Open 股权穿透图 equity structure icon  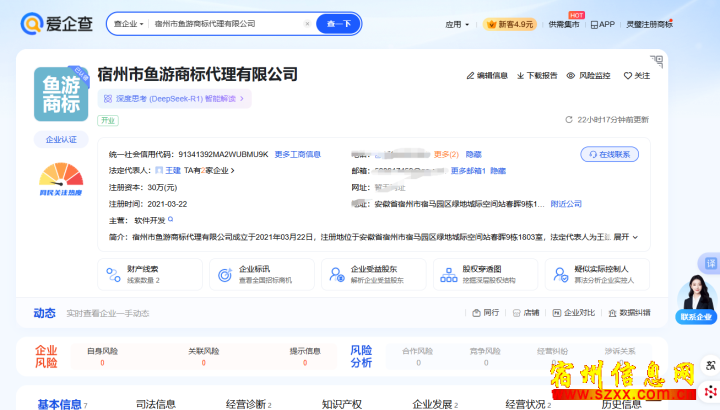(x=448, y=274)
